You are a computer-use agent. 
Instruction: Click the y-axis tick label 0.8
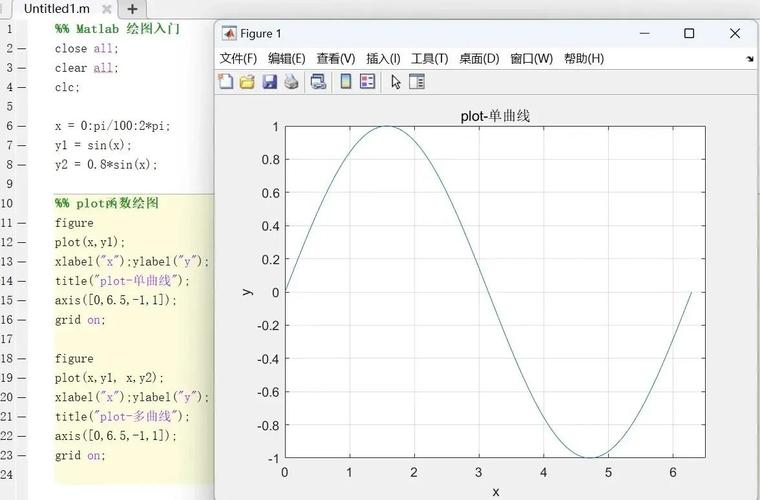tap(270, 160)
